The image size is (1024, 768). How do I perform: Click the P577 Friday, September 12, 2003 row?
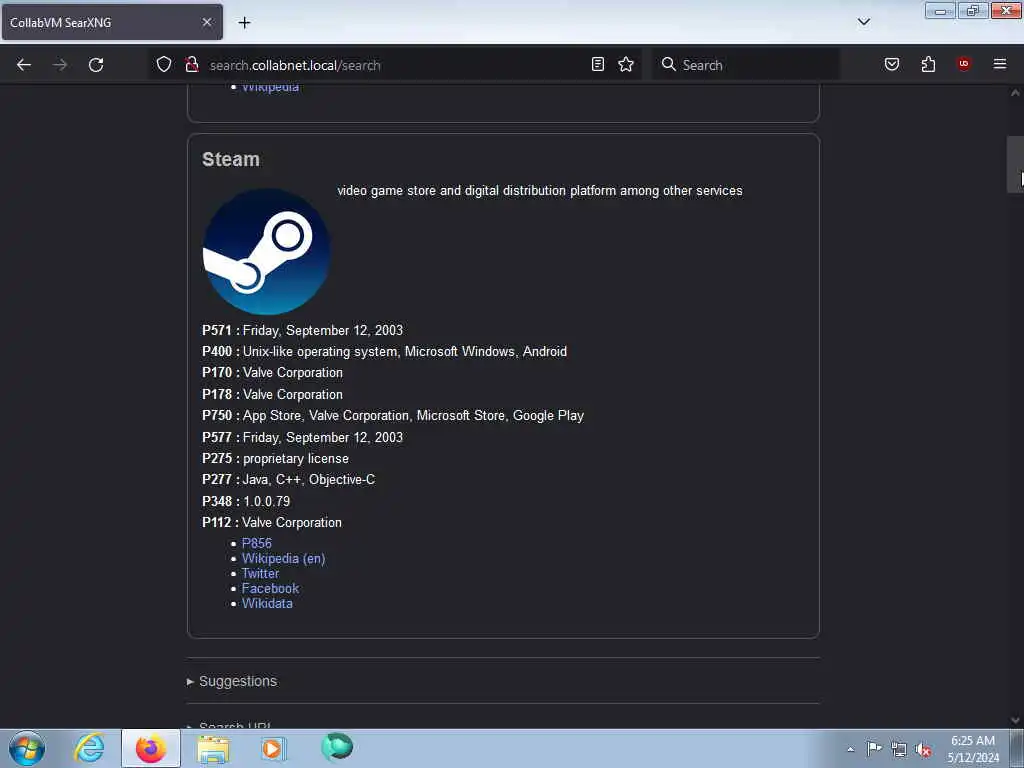click(302, 438)
